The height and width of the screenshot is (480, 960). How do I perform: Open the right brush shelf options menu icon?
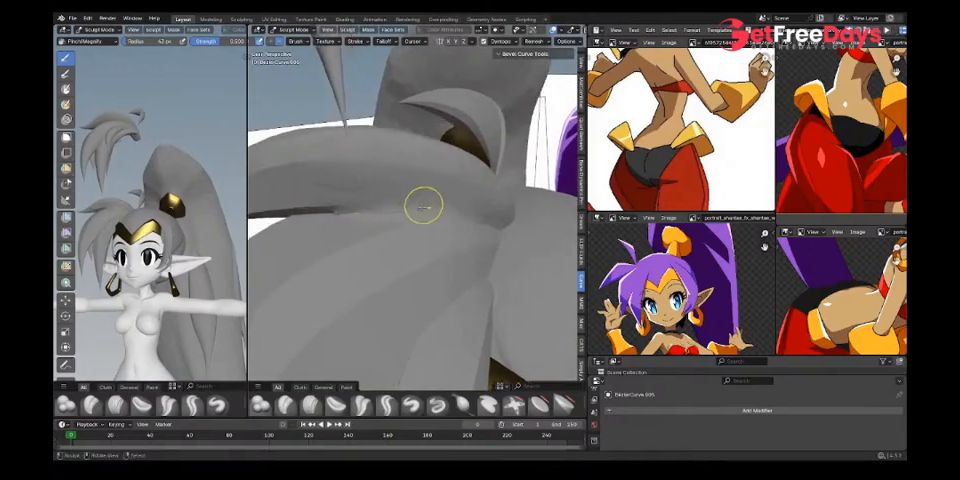(x=258, y=387)
